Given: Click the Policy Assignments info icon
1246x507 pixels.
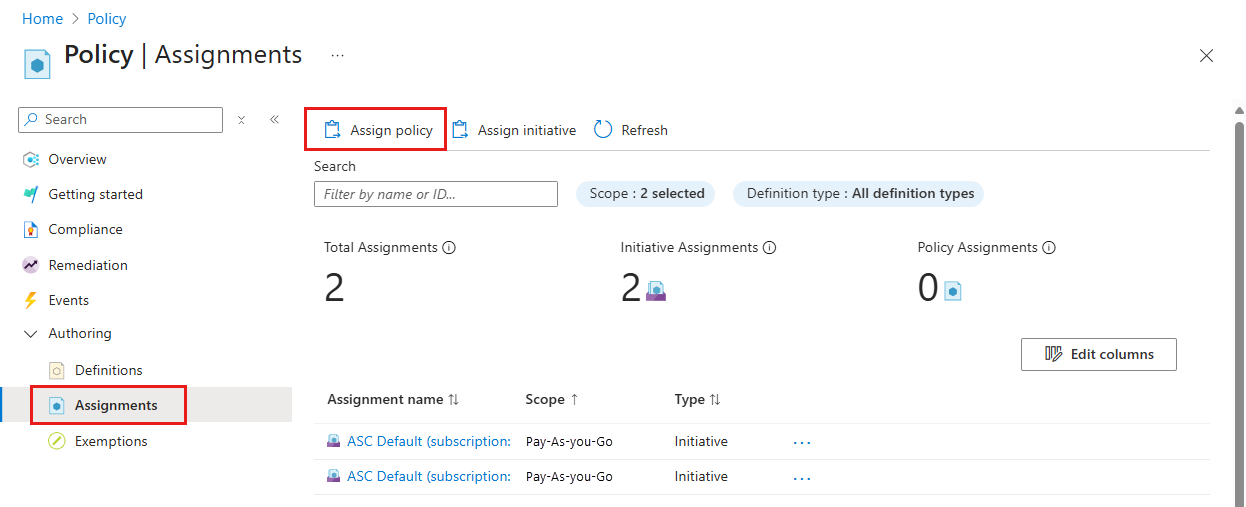Looking at the screenshot, I should coord(1049,248).
